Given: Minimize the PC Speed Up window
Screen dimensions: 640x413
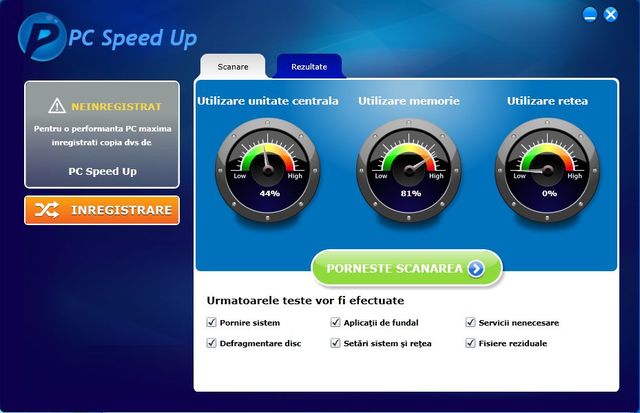Looking at the screenshot, I should tap(590, 15).
